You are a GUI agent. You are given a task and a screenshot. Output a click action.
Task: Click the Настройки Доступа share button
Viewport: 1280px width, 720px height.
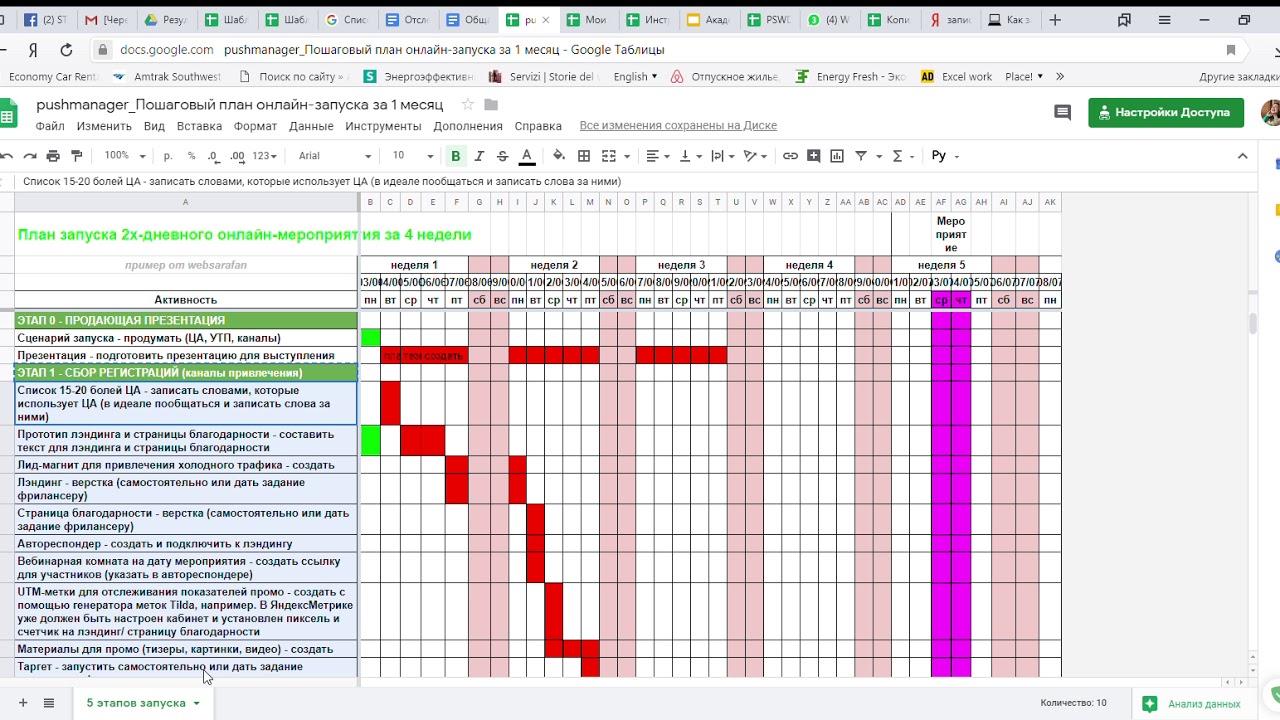(1166, 113)
